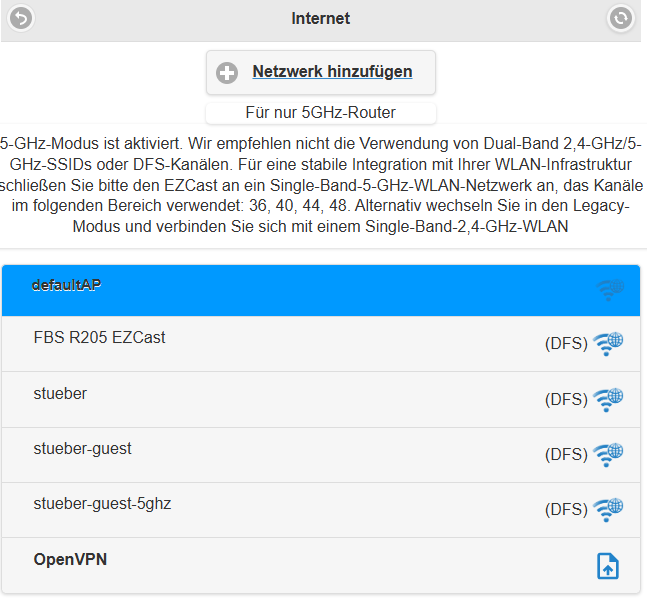647x599 pixels.
Task: Connect to the stueber-guest network
Action: [321, 455]
